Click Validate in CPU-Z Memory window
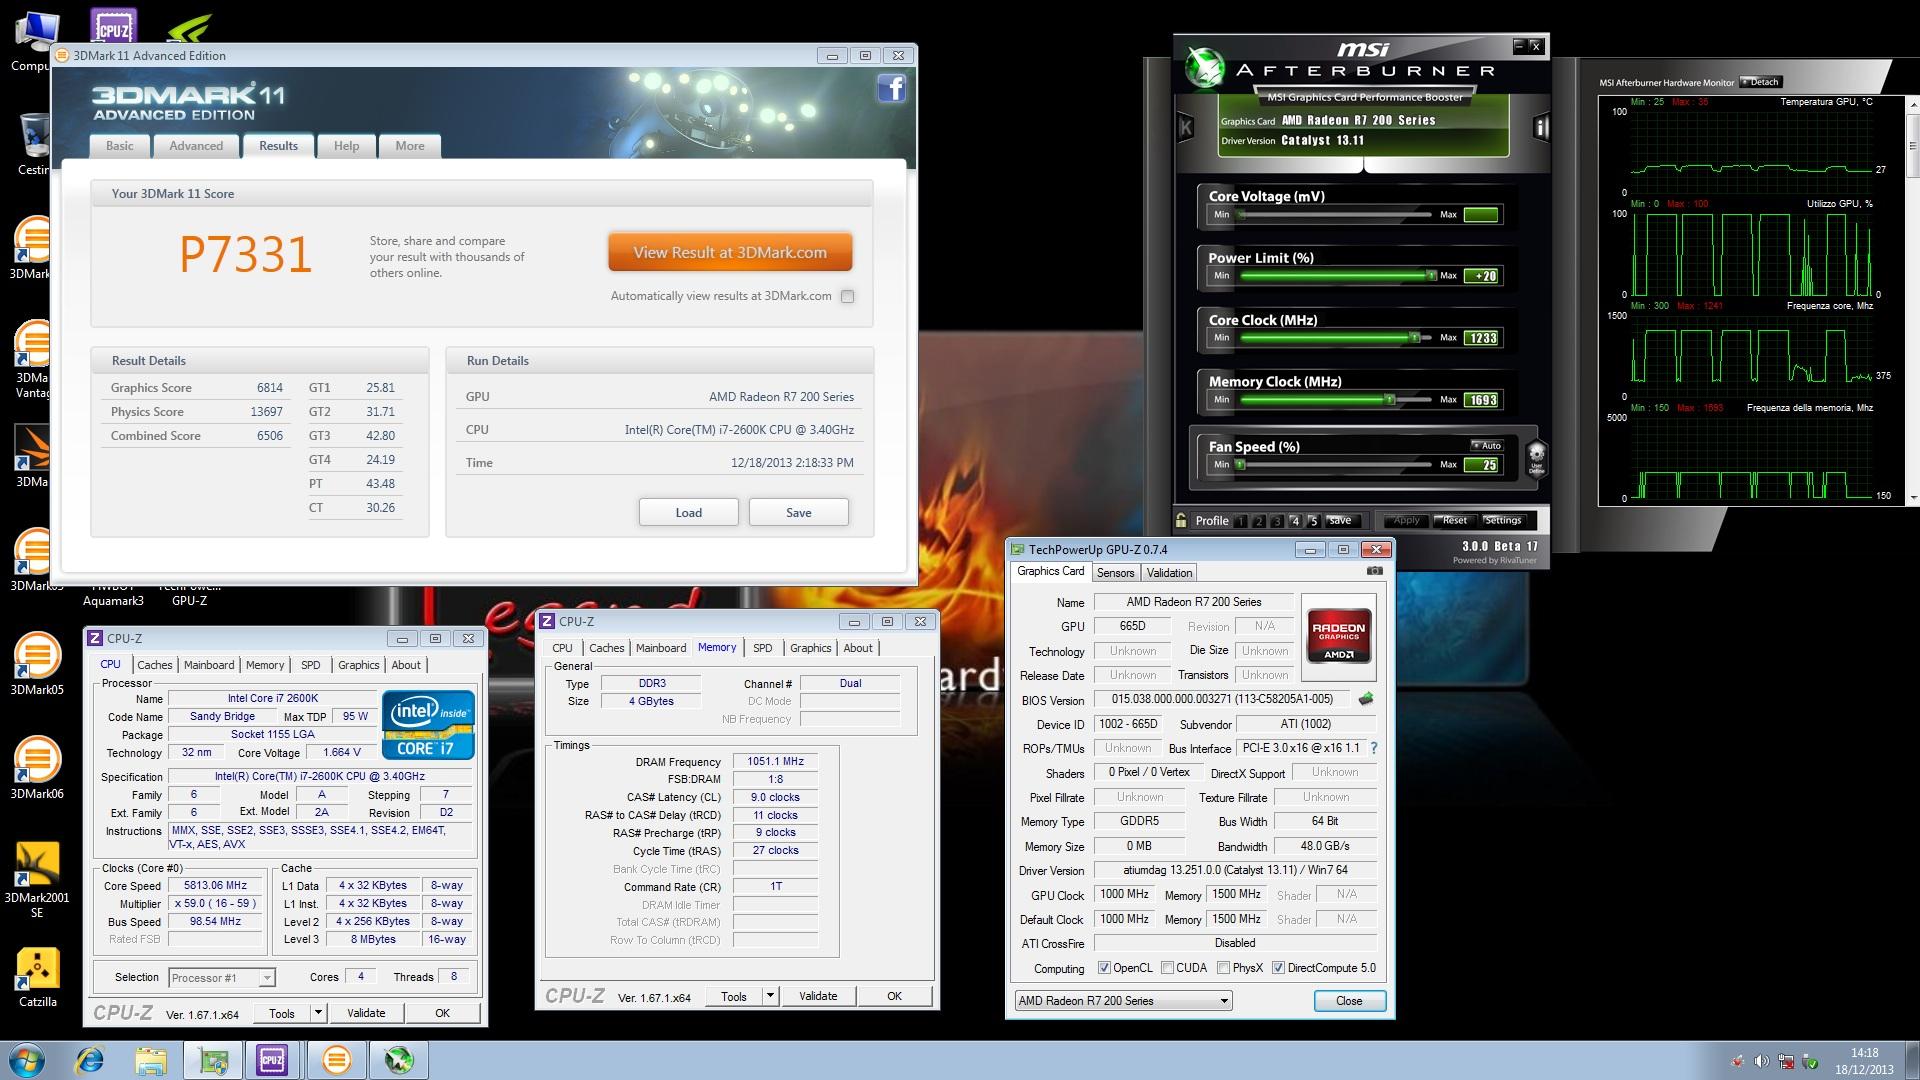The width and height of the screenshot is (1920, 1080). (818, 996)
